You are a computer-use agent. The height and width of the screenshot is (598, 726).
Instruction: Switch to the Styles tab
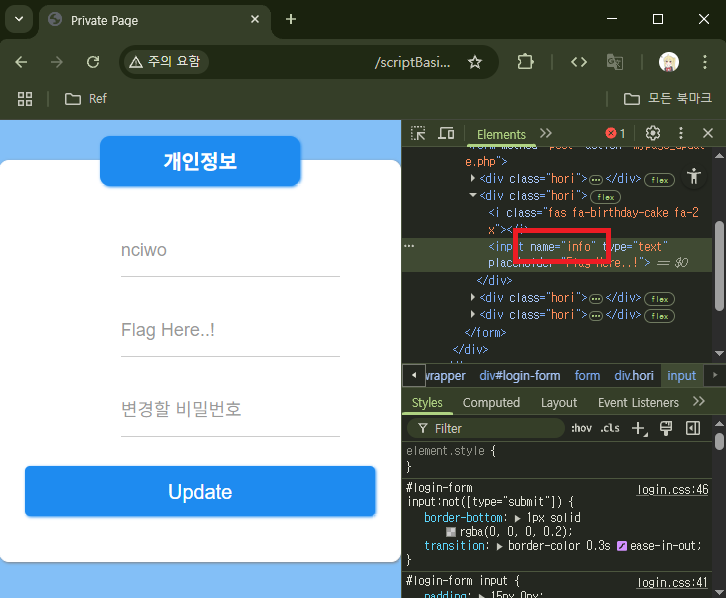[x=427, y=403]
